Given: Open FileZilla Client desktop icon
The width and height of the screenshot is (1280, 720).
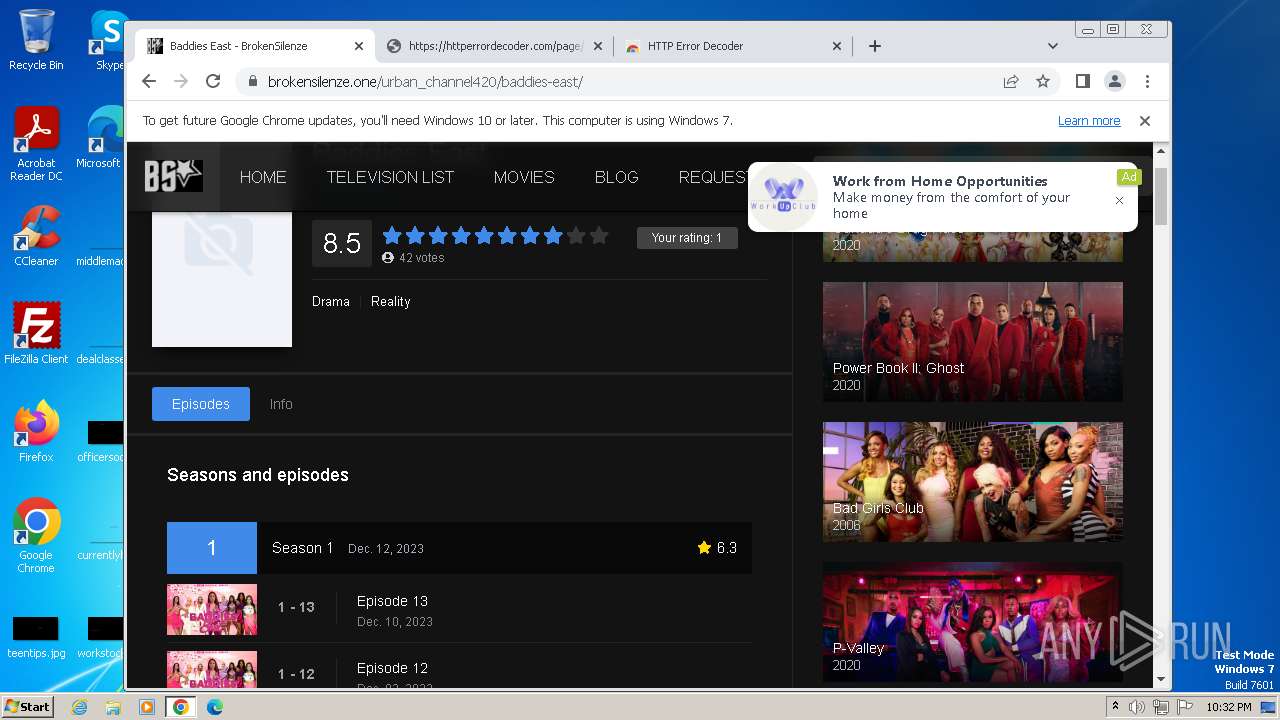Looking at the screenshot, I should 36,333.
